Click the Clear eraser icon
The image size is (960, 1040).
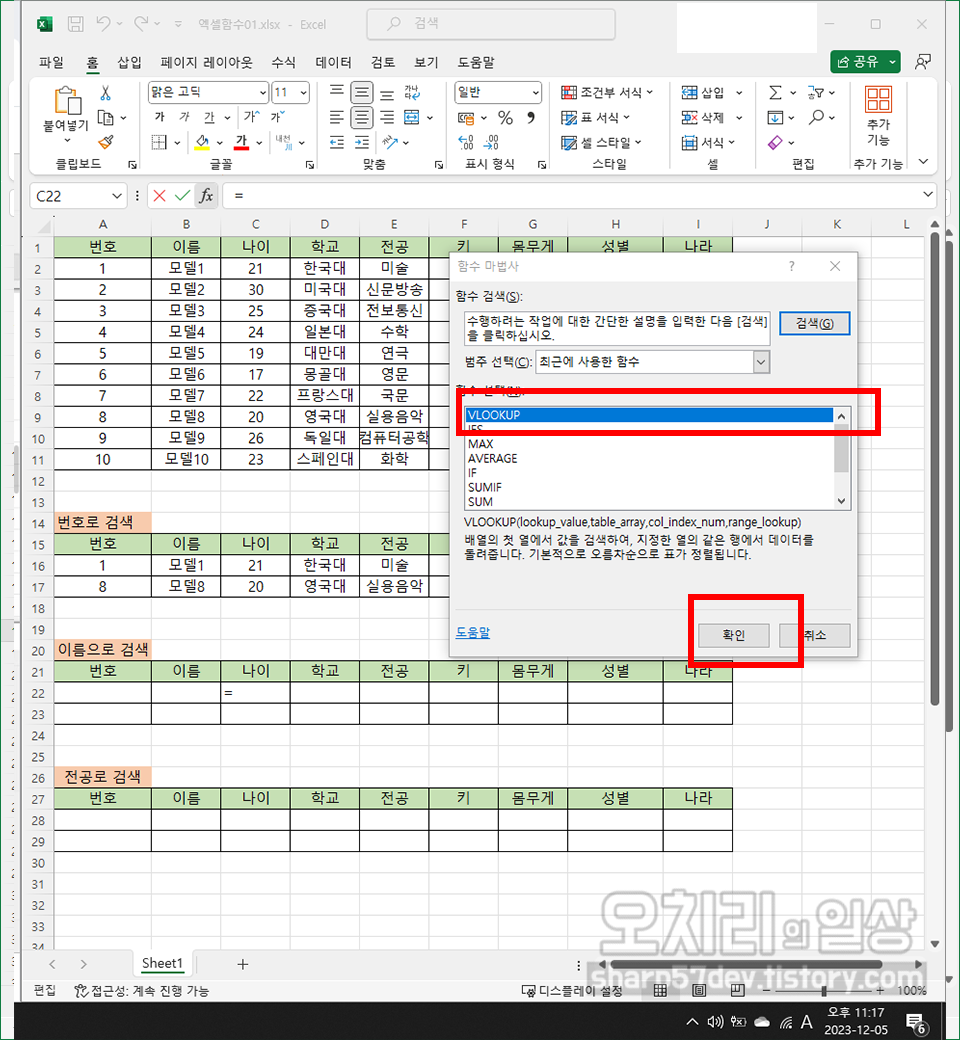point(775,142)
